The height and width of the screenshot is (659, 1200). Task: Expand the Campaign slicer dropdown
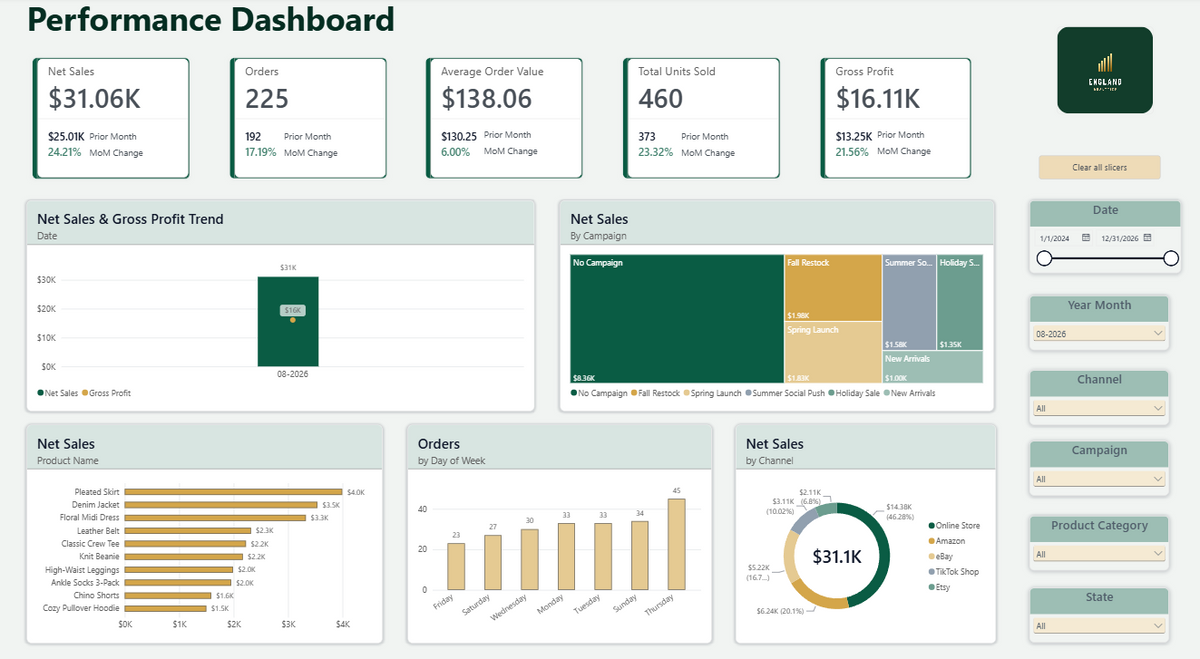1099,479
